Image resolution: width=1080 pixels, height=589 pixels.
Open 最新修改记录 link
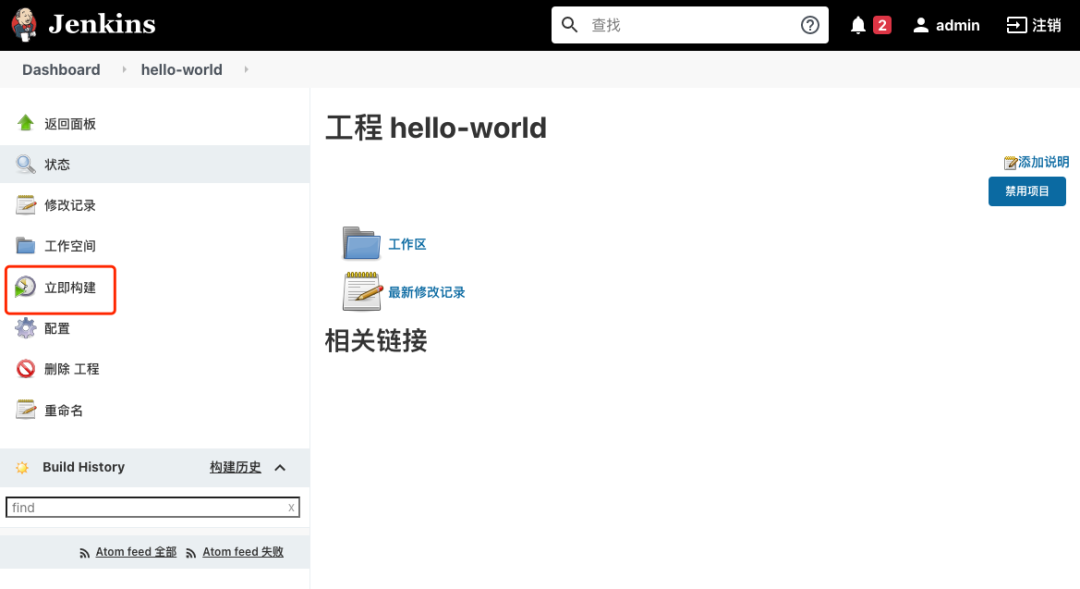[426, 292]
